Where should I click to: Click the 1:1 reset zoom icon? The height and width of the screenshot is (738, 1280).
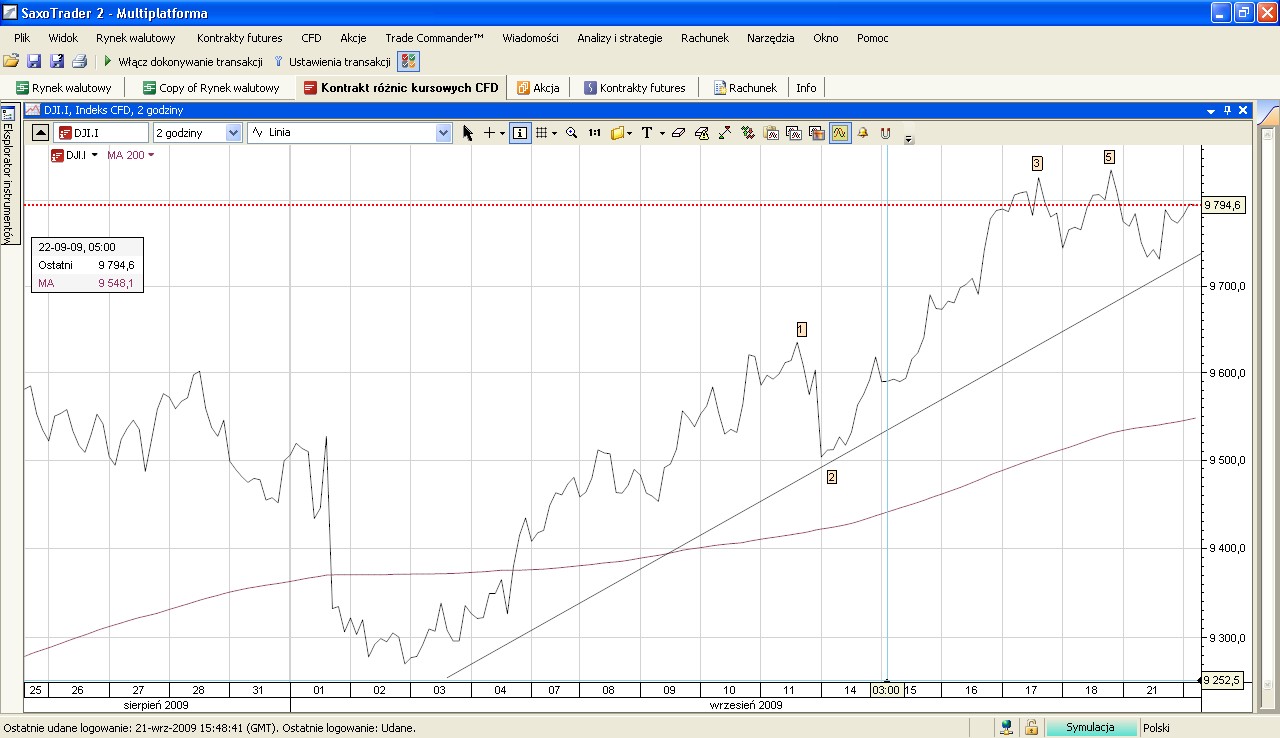coord(595,133)
